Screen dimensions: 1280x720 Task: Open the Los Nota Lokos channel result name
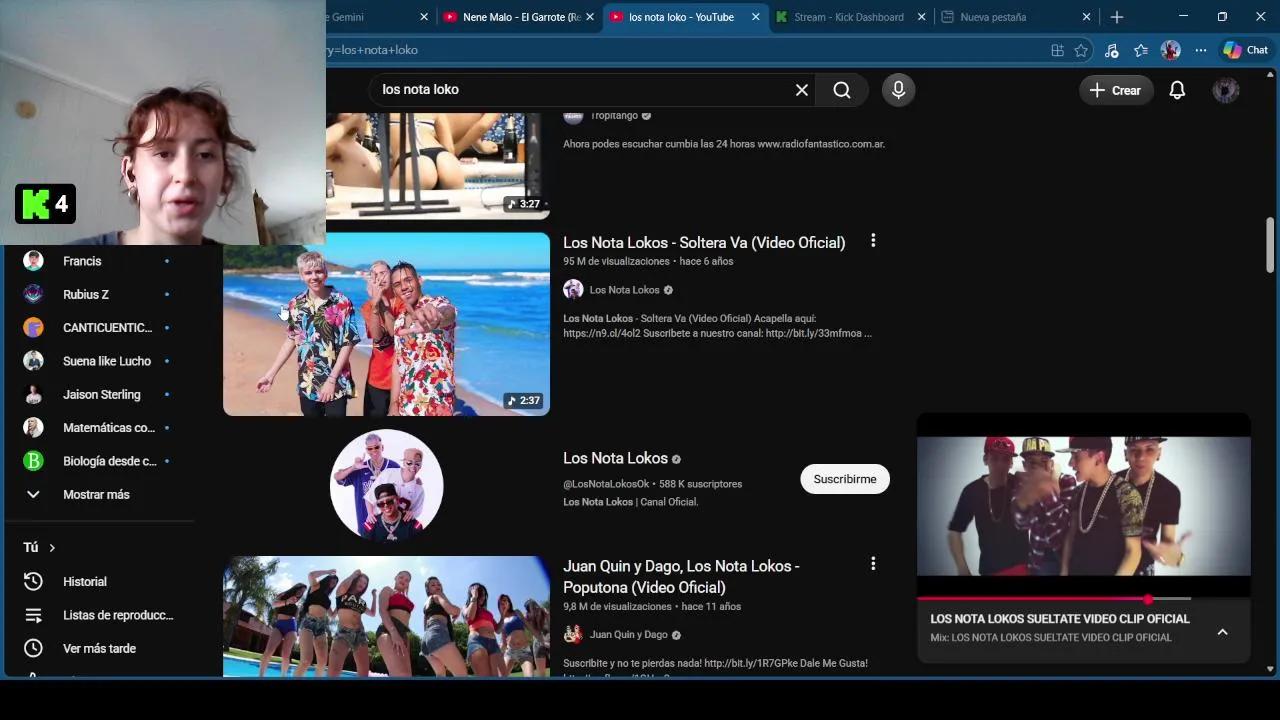point(615,458)
